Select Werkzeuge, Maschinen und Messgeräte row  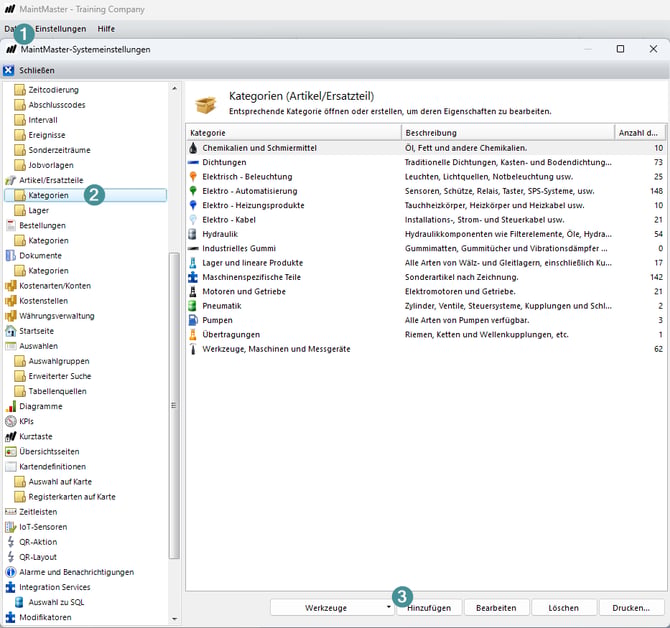pos(426,349)
